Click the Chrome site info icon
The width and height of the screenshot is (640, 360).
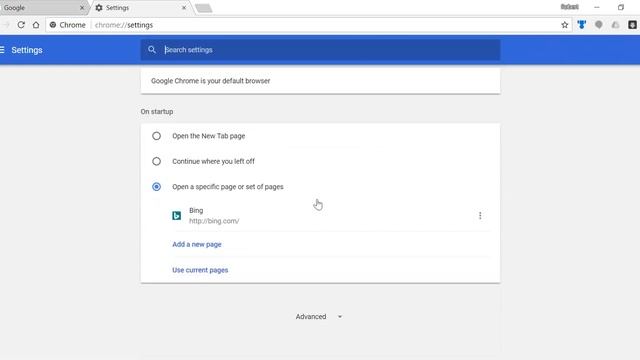(x=53, y=25)
